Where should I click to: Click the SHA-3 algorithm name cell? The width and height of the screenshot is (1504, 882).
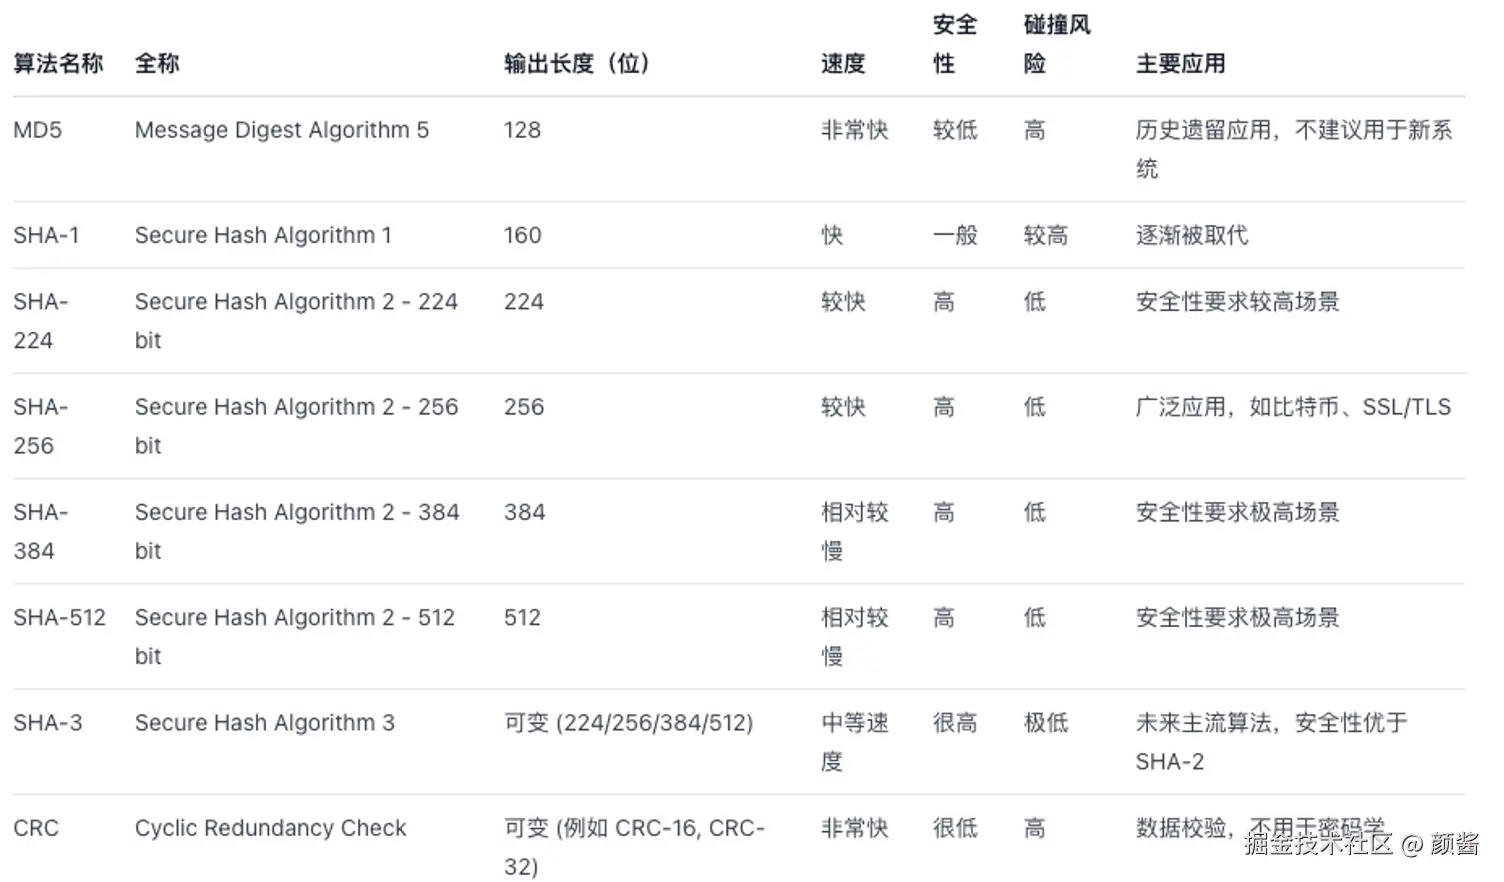click(48, 723)
